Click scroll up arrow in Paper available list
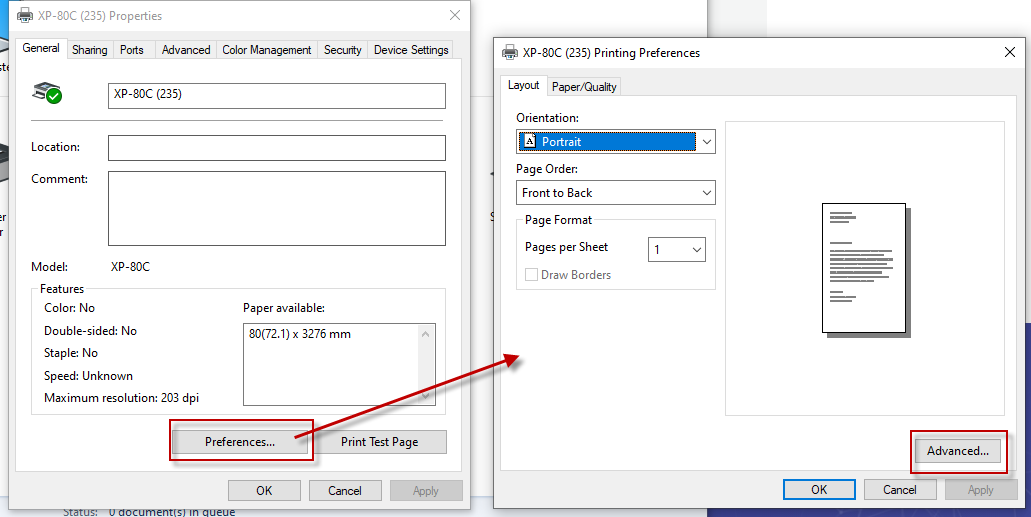This screenshot has height=517, width=1031. (425, 334)
